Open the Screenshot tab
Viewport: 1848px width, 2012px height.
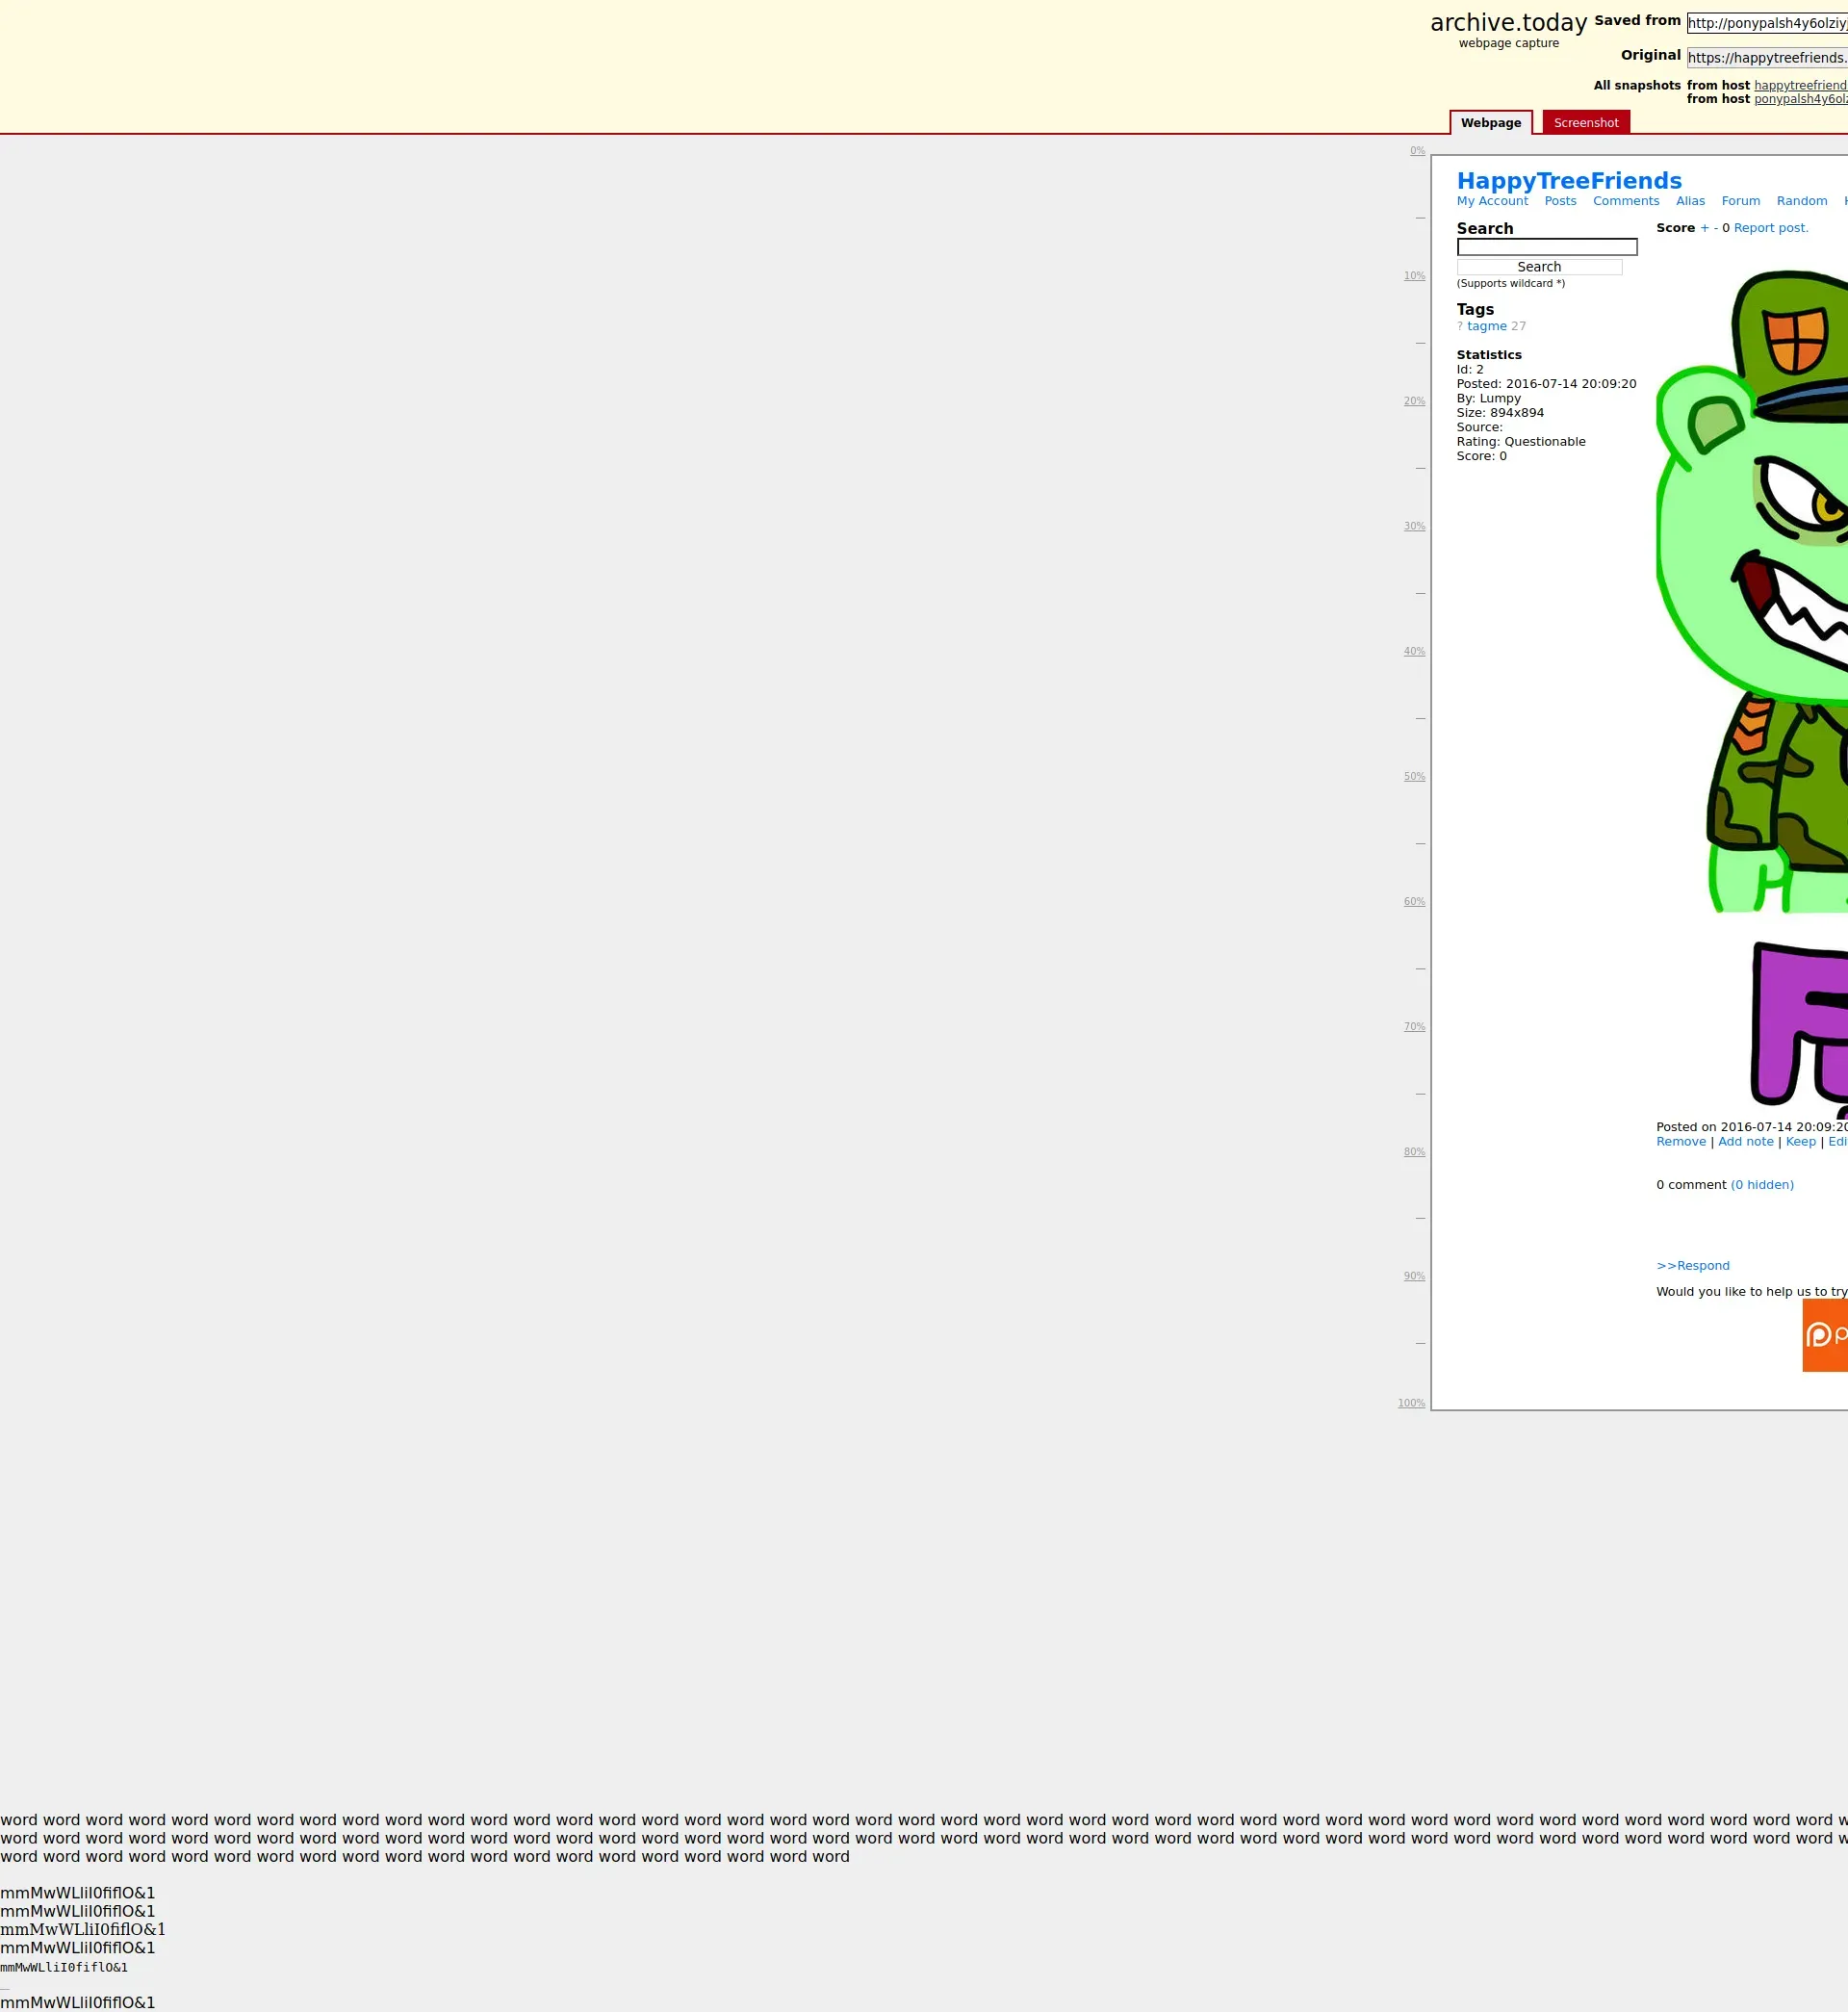point(1585,123)
